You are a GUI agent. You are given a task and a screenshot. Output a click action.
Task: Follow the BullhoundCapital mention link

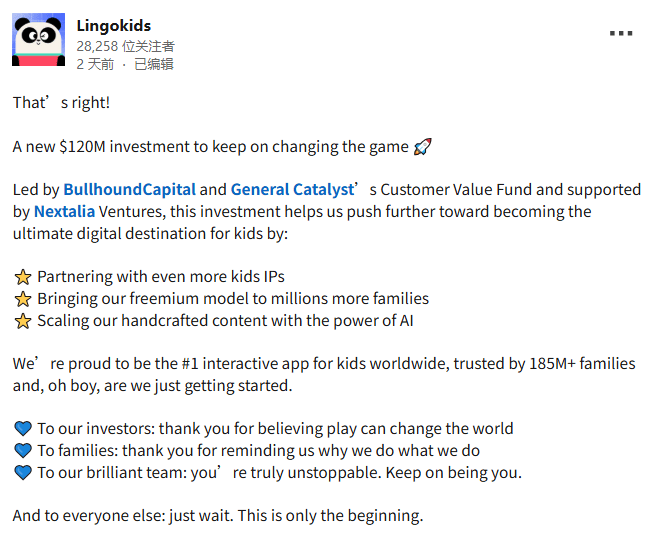pos(129,189)
